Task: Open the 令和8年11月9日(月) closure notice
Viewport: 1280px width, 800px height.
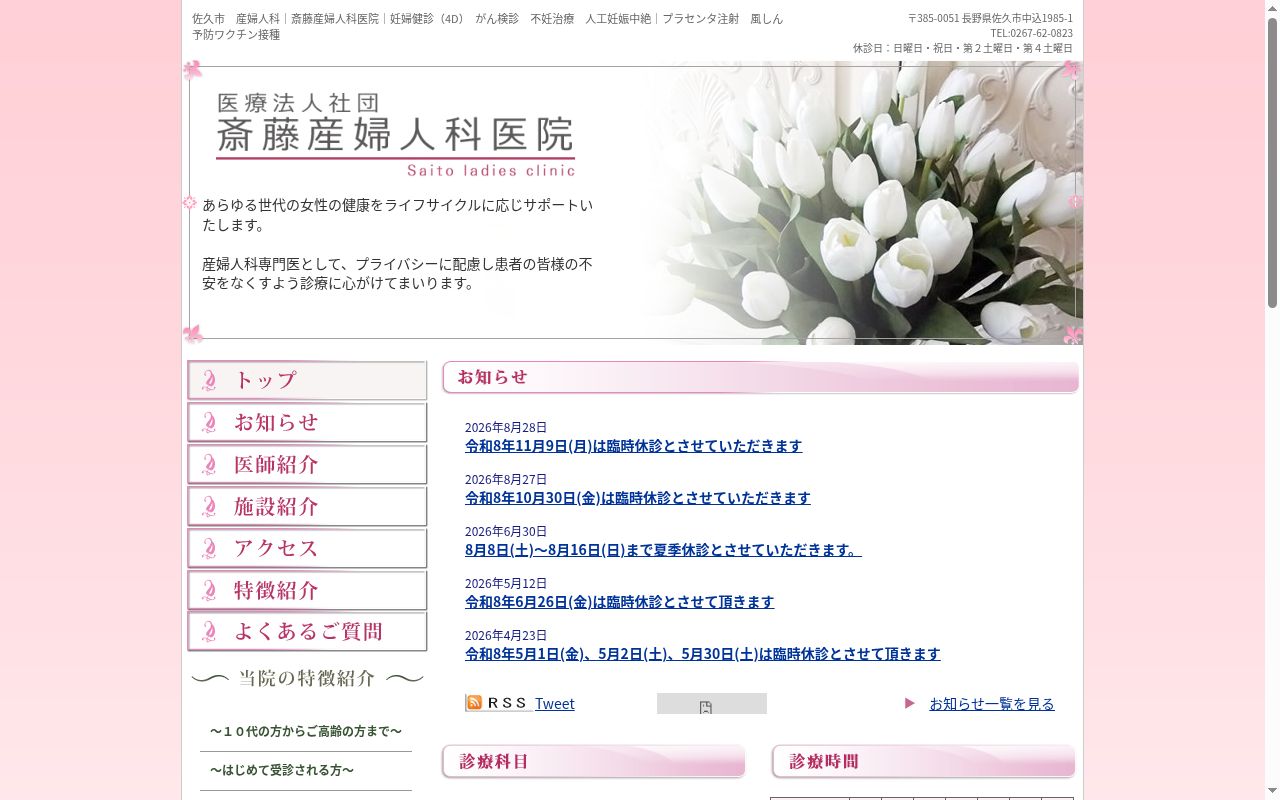Action: (x=633, y=446)
